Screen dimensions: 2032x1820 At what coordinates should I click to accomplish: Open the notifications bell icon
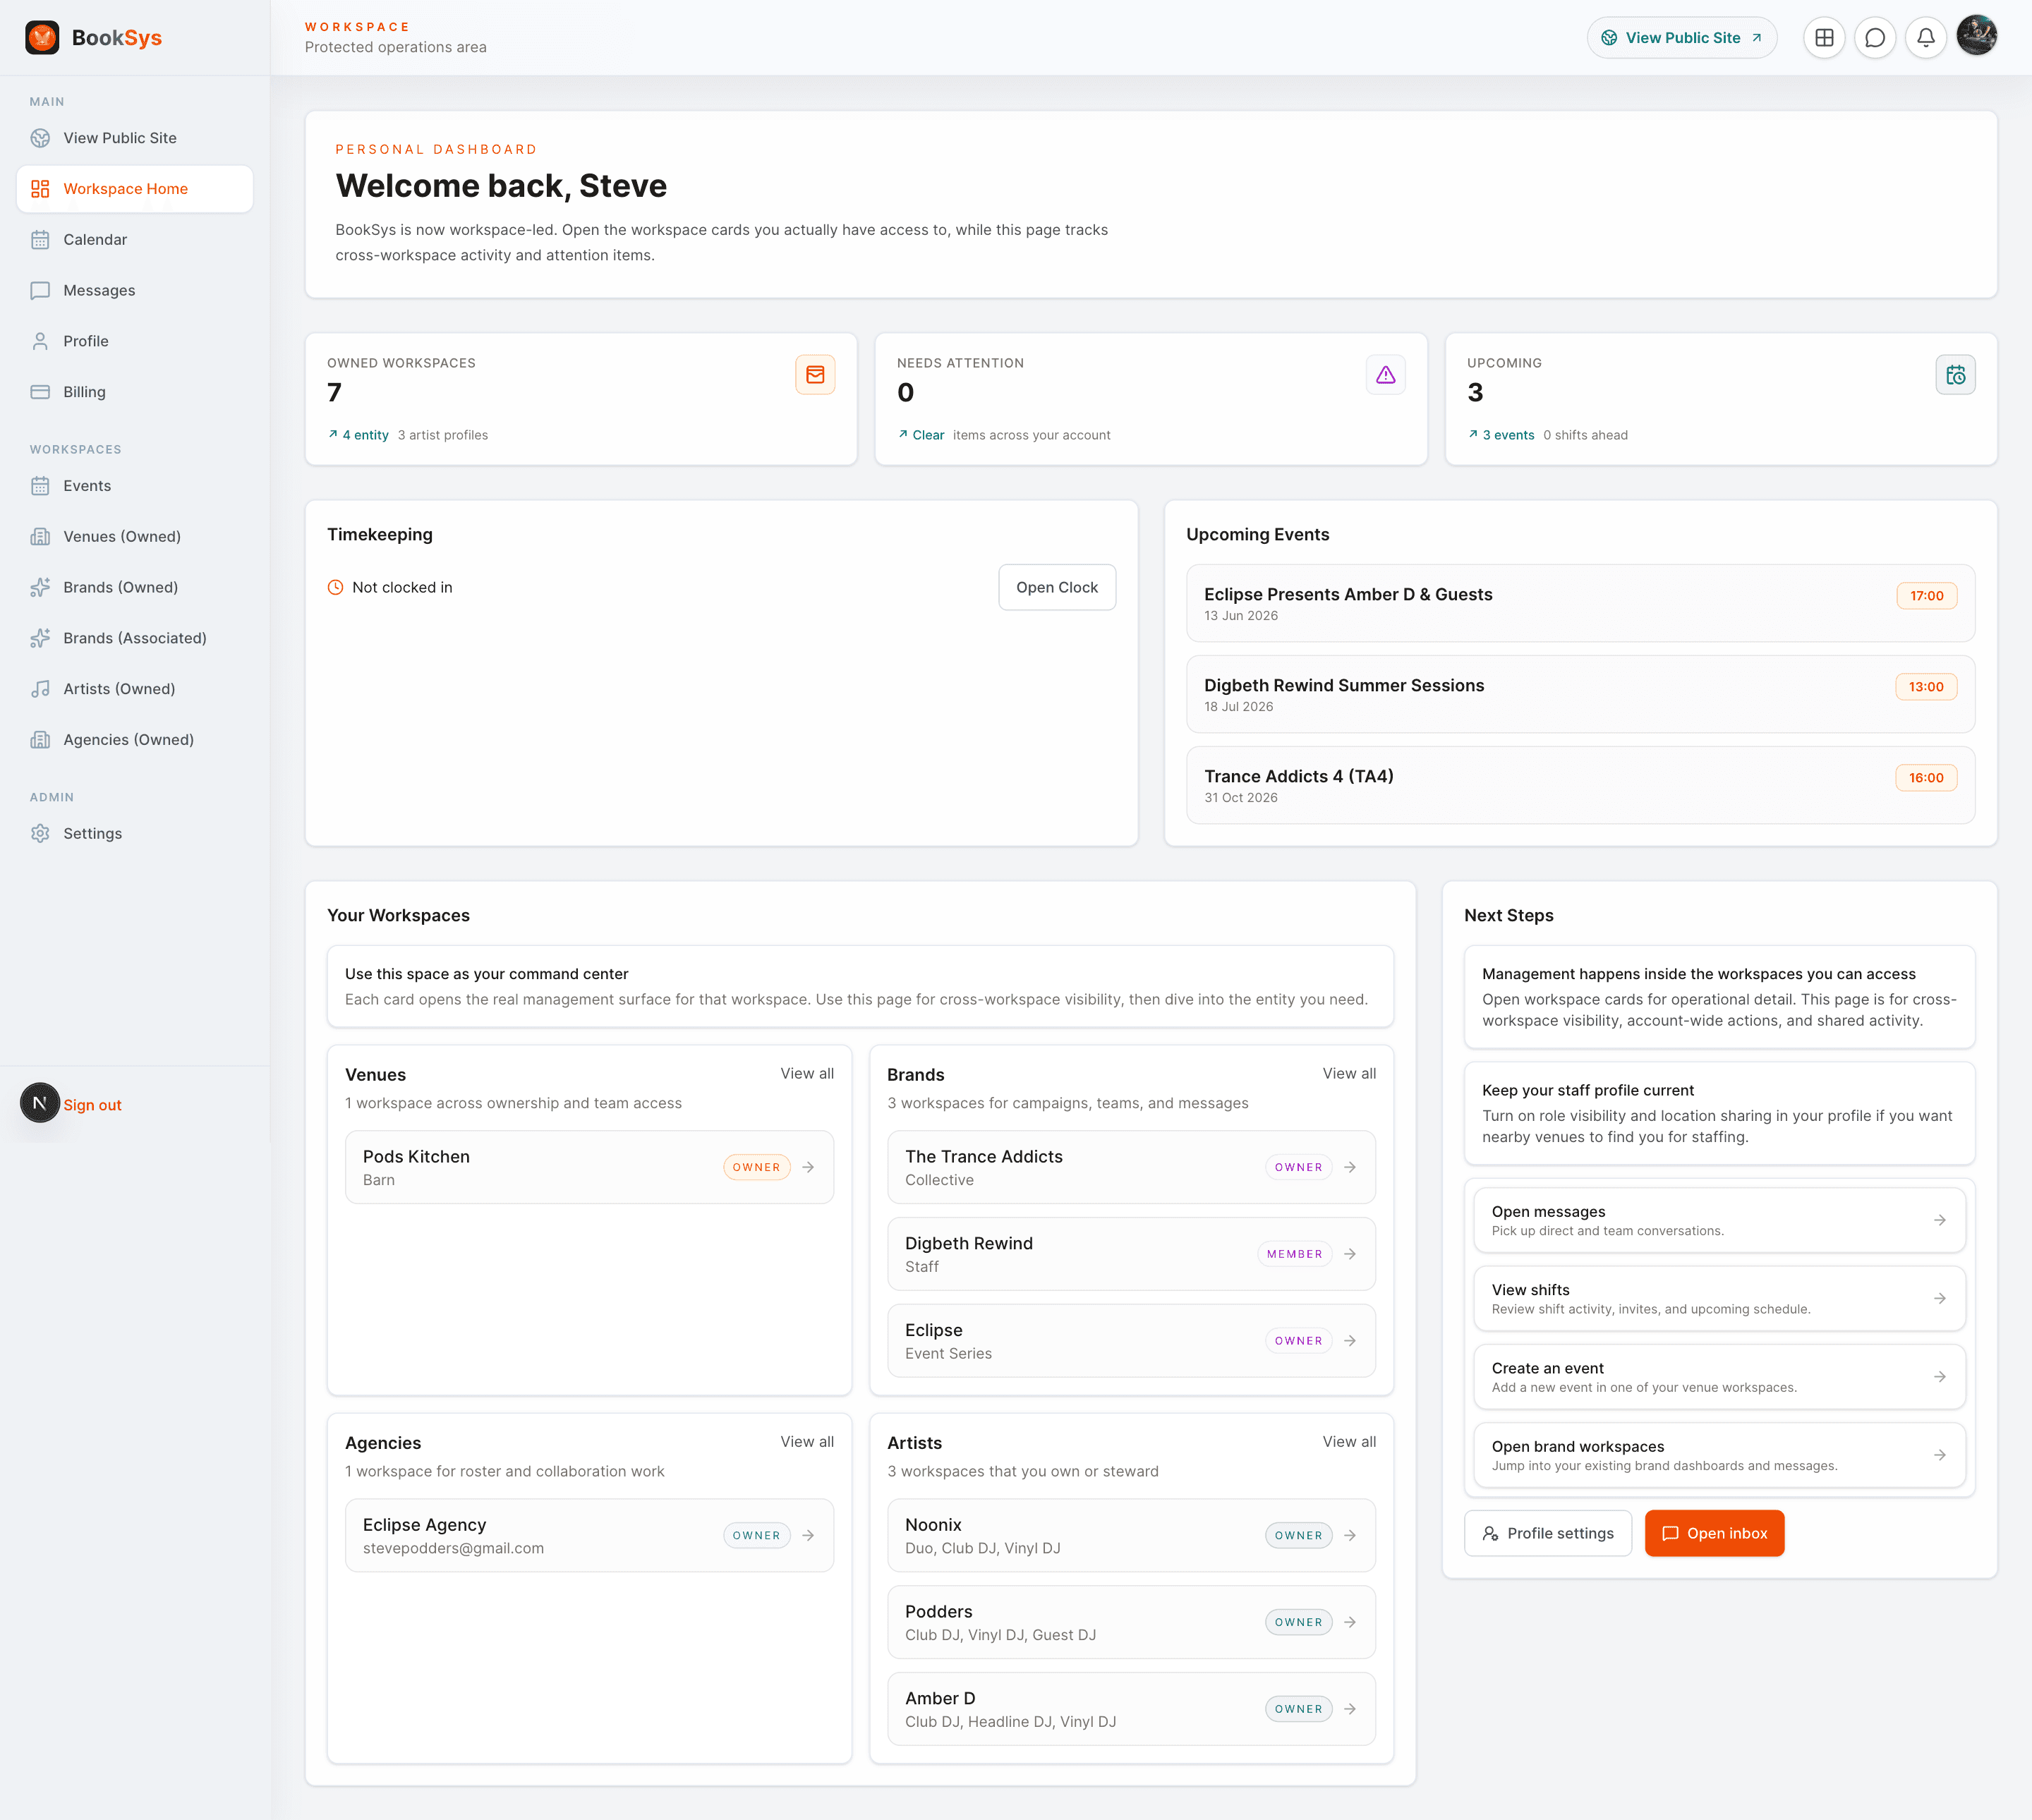pyautogui.click(x=1925, y=38)
